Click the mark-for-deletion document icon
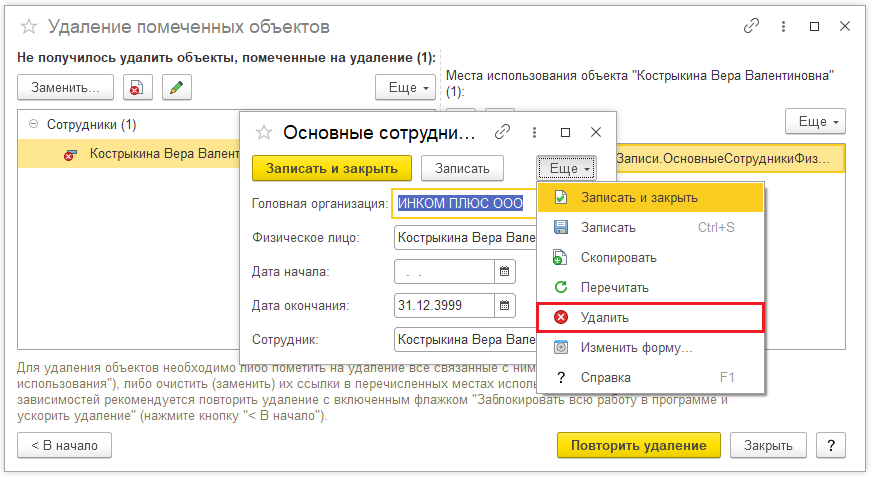The image size is (874, 478). pyautogui.click(x=138, y=88)
